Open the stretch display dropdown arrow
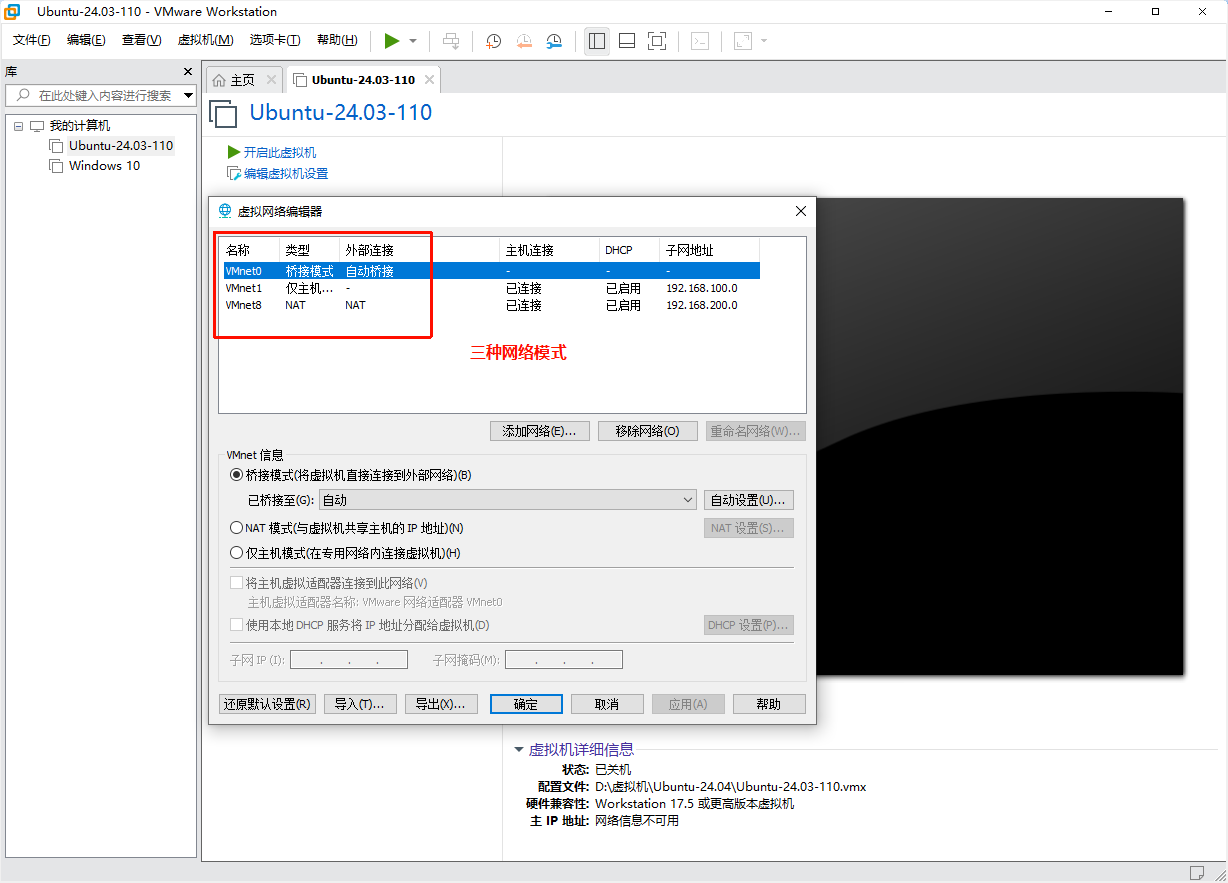Viewport: 1228px width, 883px height. point(764,41)
